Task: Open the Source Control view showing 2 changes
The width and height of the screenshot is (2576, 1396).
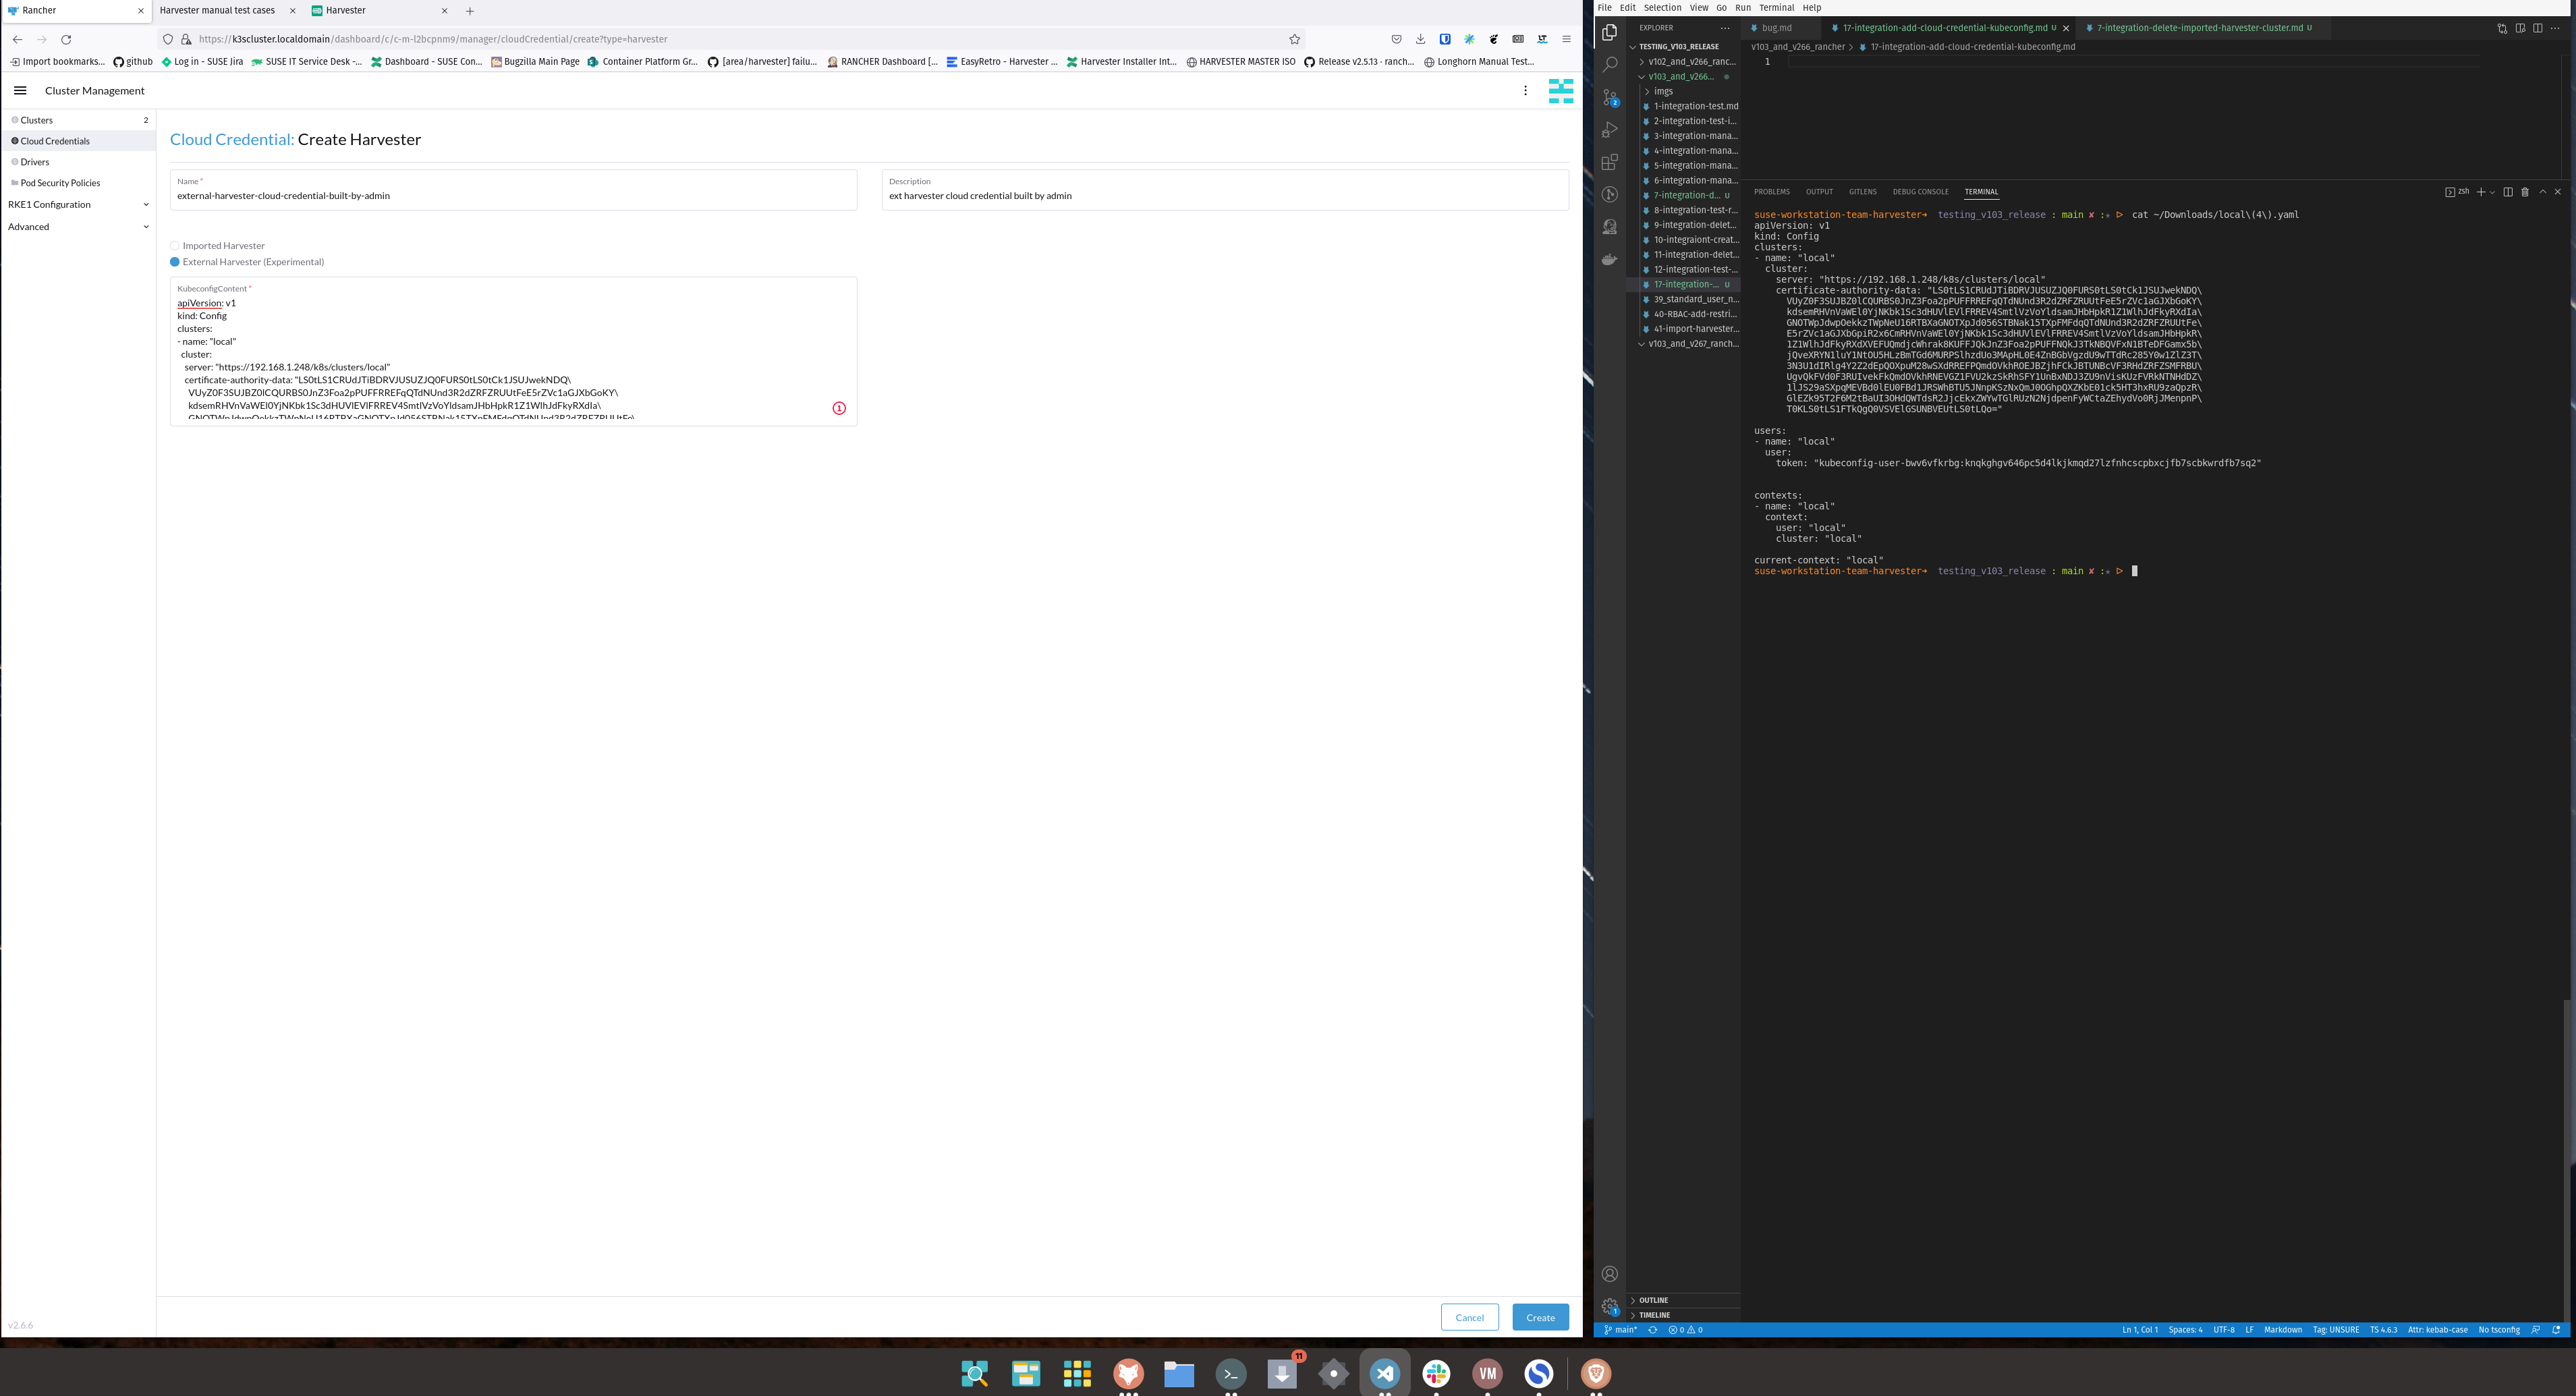Action: click(x=1610, y=96)
